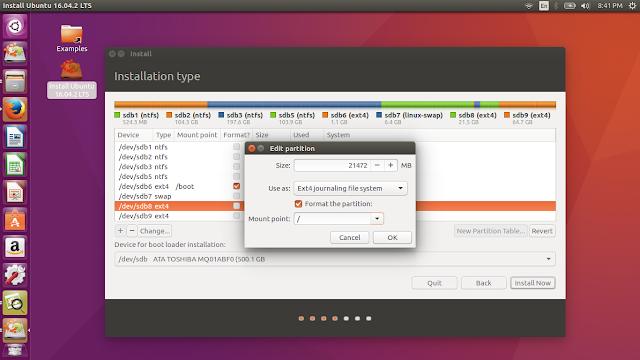Click the volume icon in top panel
The image size is (640, 360).
[x=585, y=6]
